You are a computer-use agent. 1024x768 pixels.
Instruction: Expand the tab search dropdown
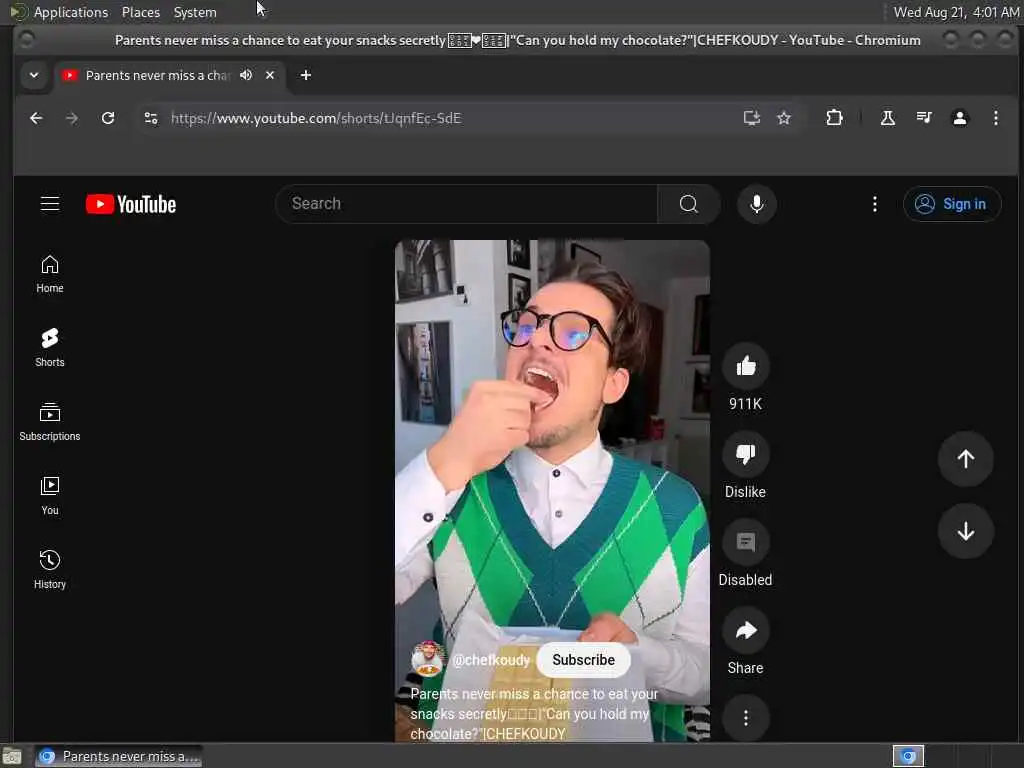(34, 75)
